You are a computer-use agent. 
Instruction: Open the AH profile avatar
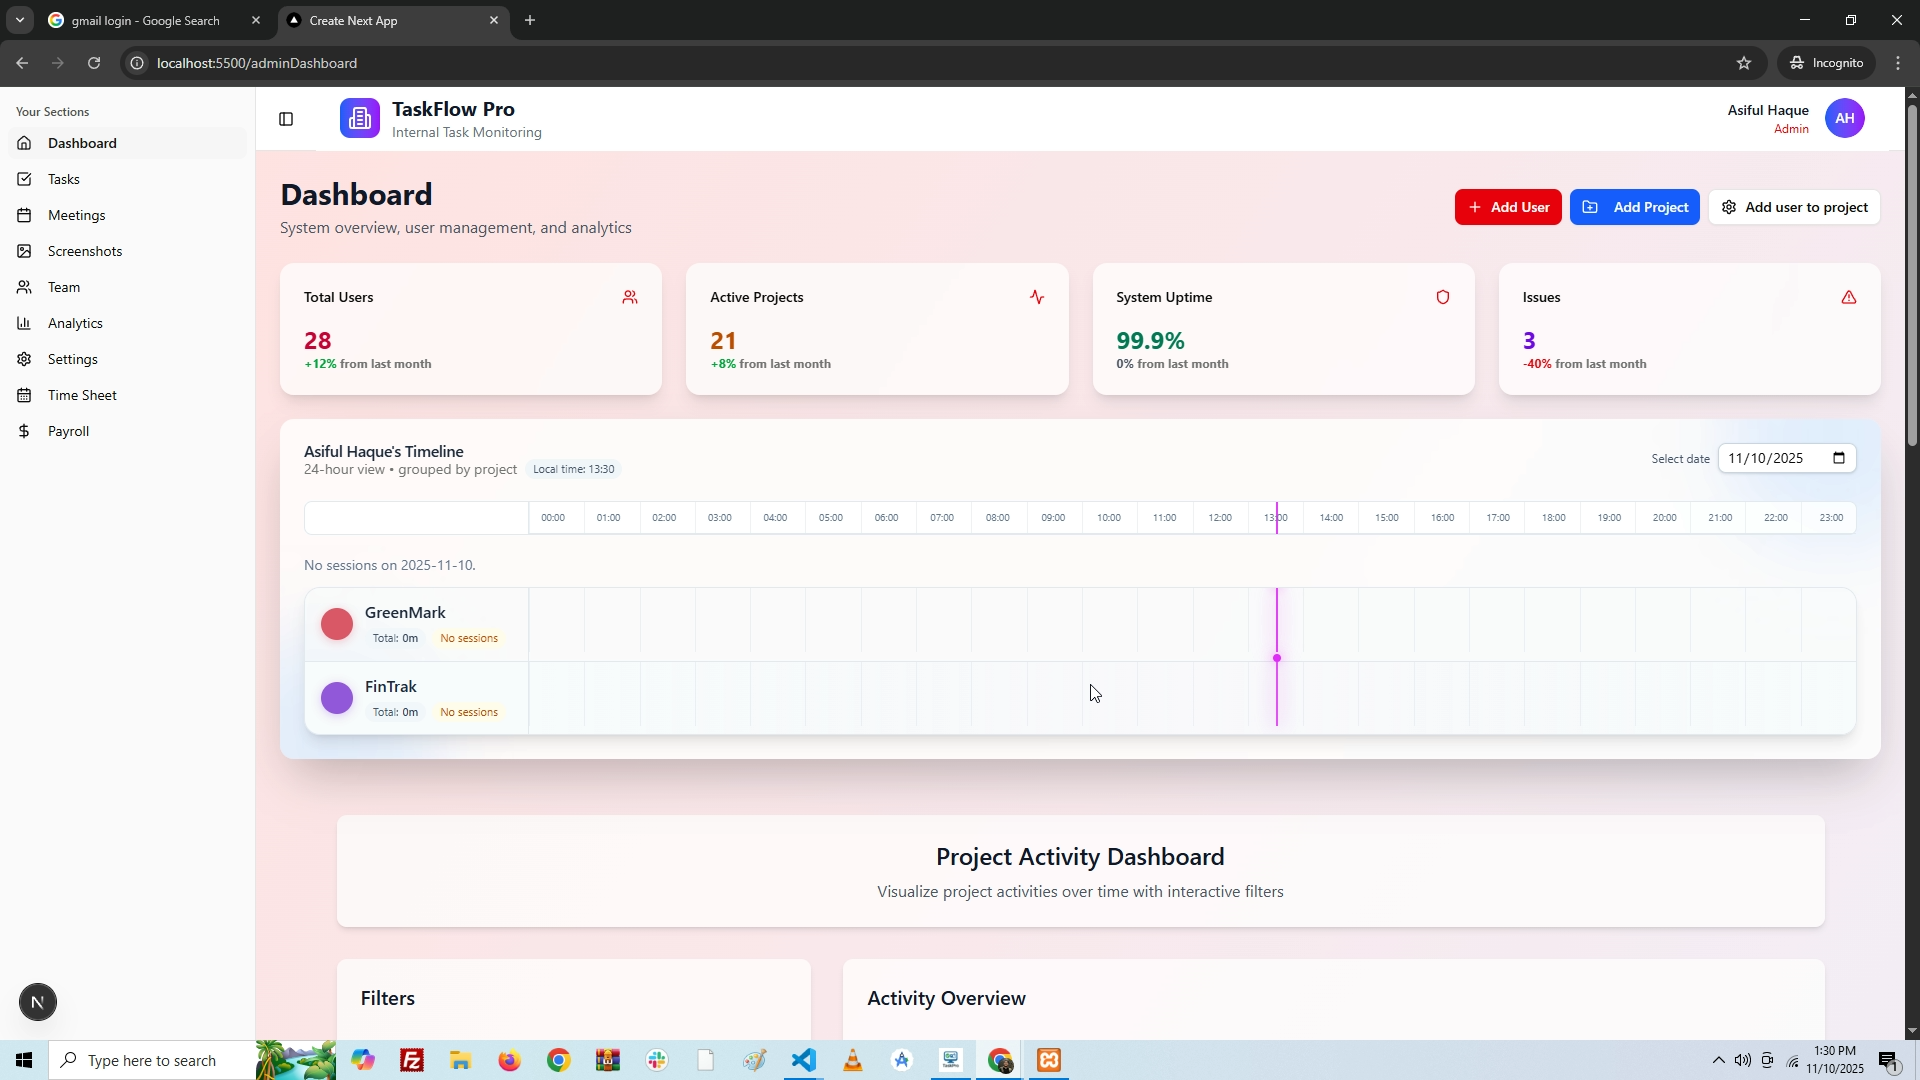(x=1844, y=118)
